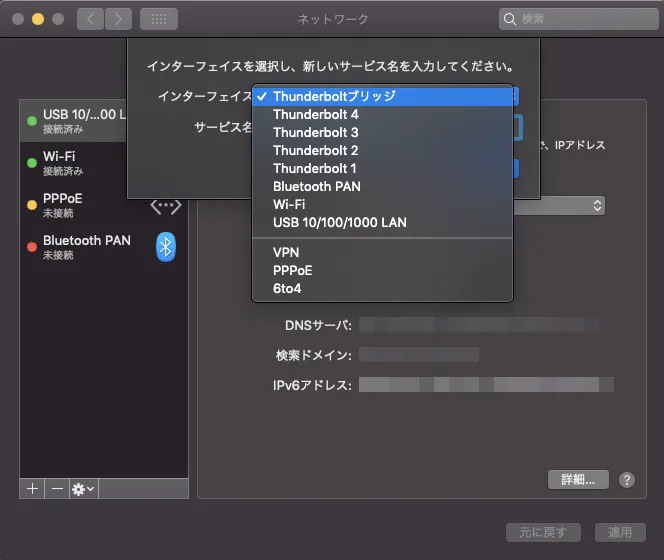Screen dimensions: 664x560
Task: Open the configuration dropdown stepper arrows
Action: coord(597,205)
